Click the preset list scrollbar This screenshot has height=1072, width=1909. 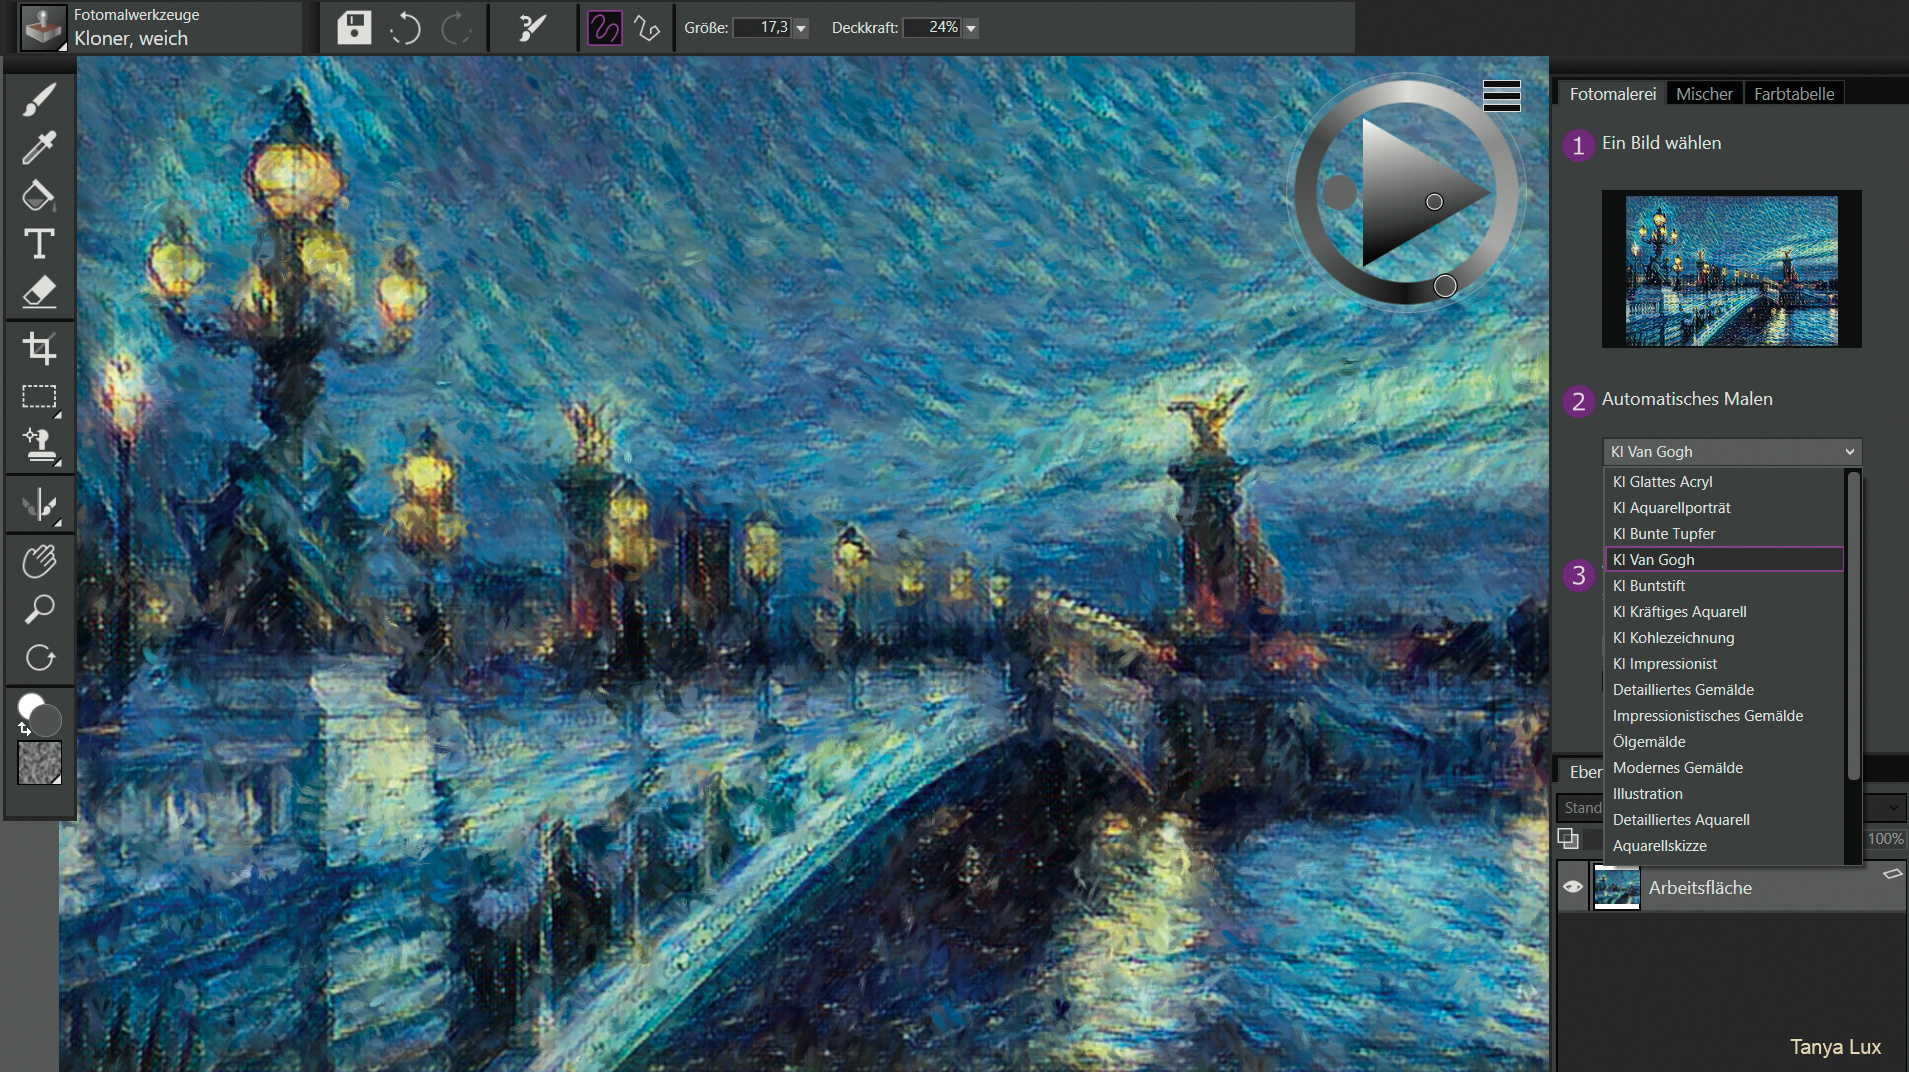click(x=1853, y=627)
